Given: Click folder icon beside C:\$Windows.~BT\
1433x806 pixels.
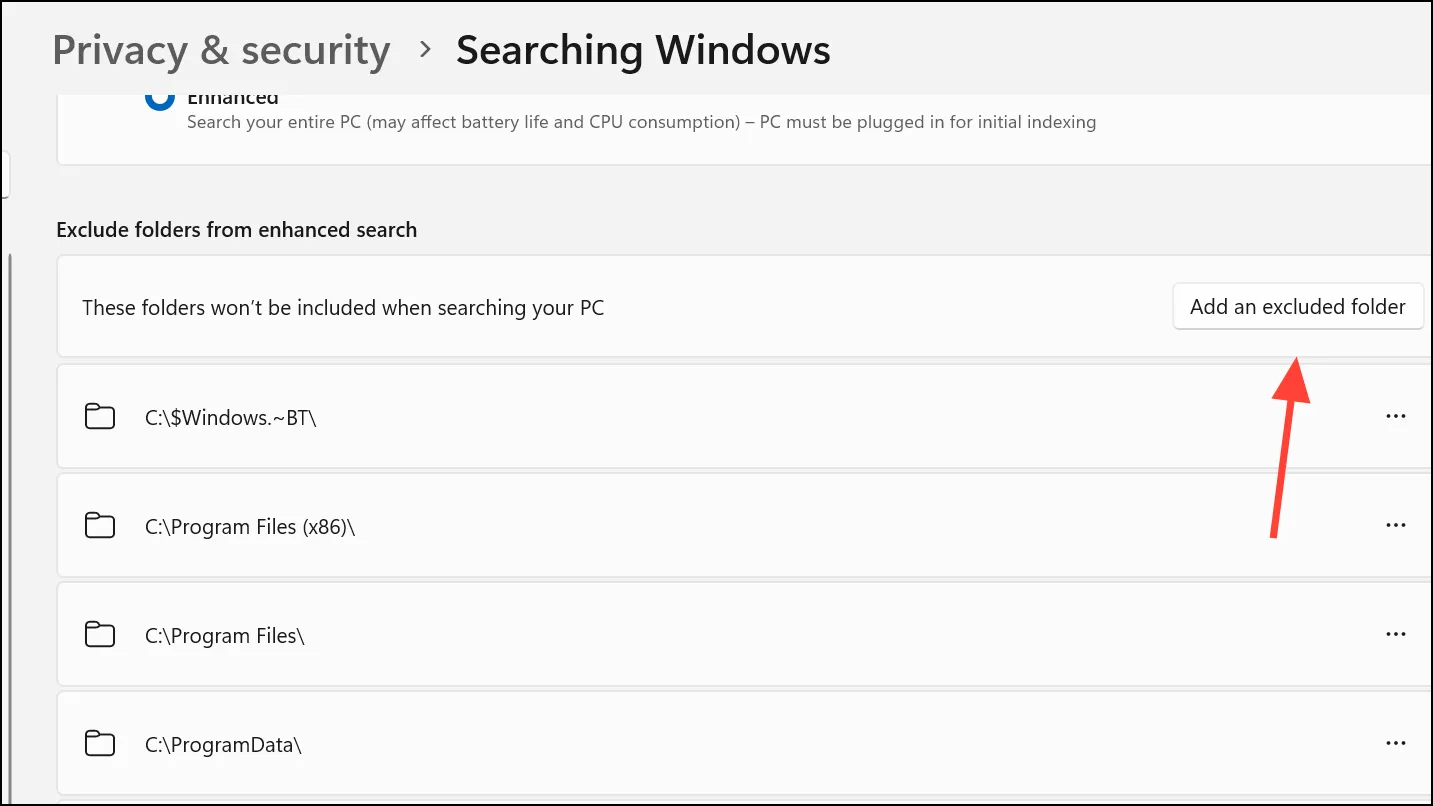Looking at the screenshot, I should pyautogui.click(x=100, y=416).
